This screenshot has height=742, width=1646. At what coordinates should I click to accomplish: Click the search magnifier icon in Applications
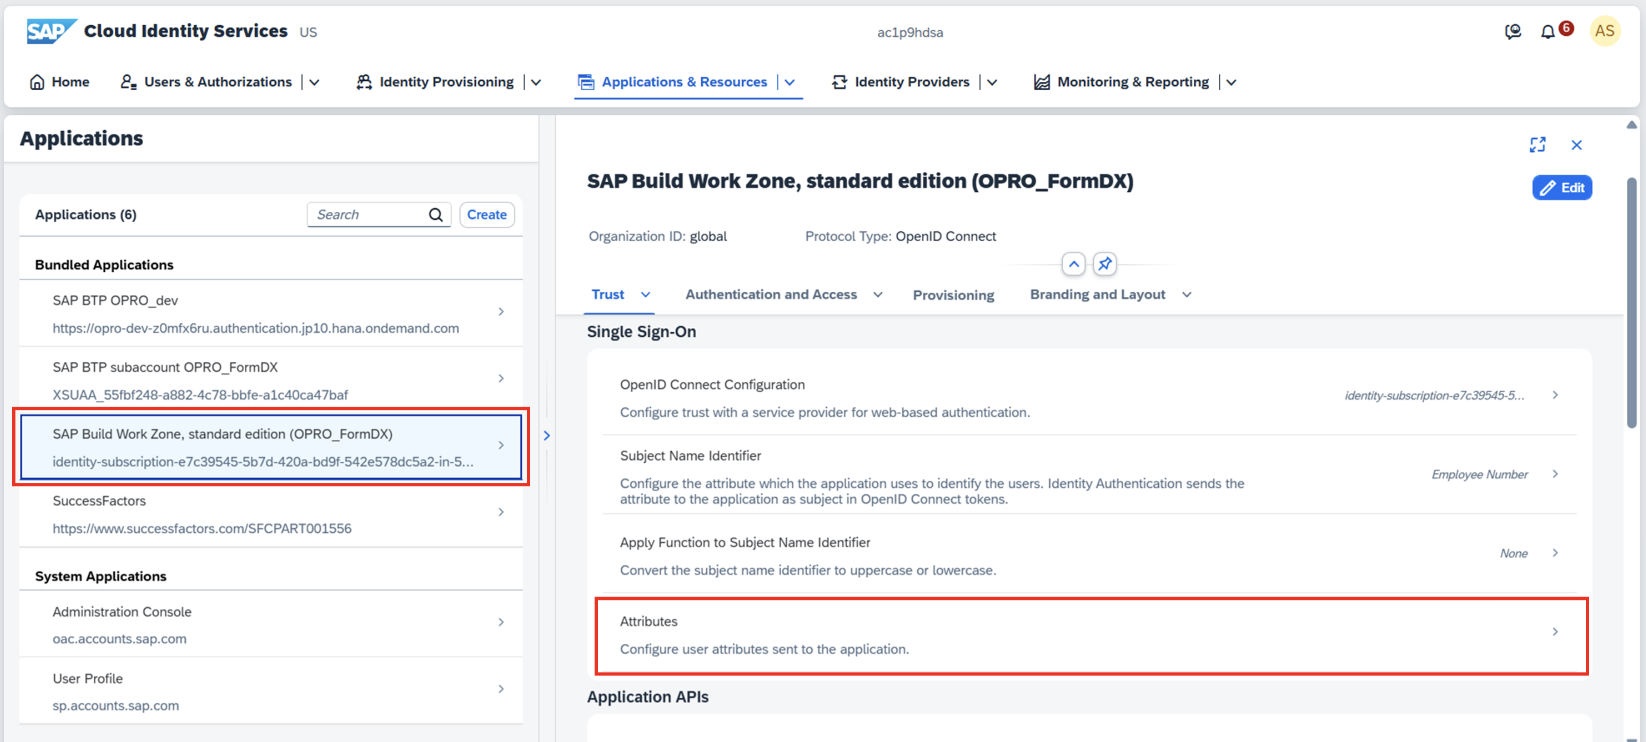click(x=436, y=215)
